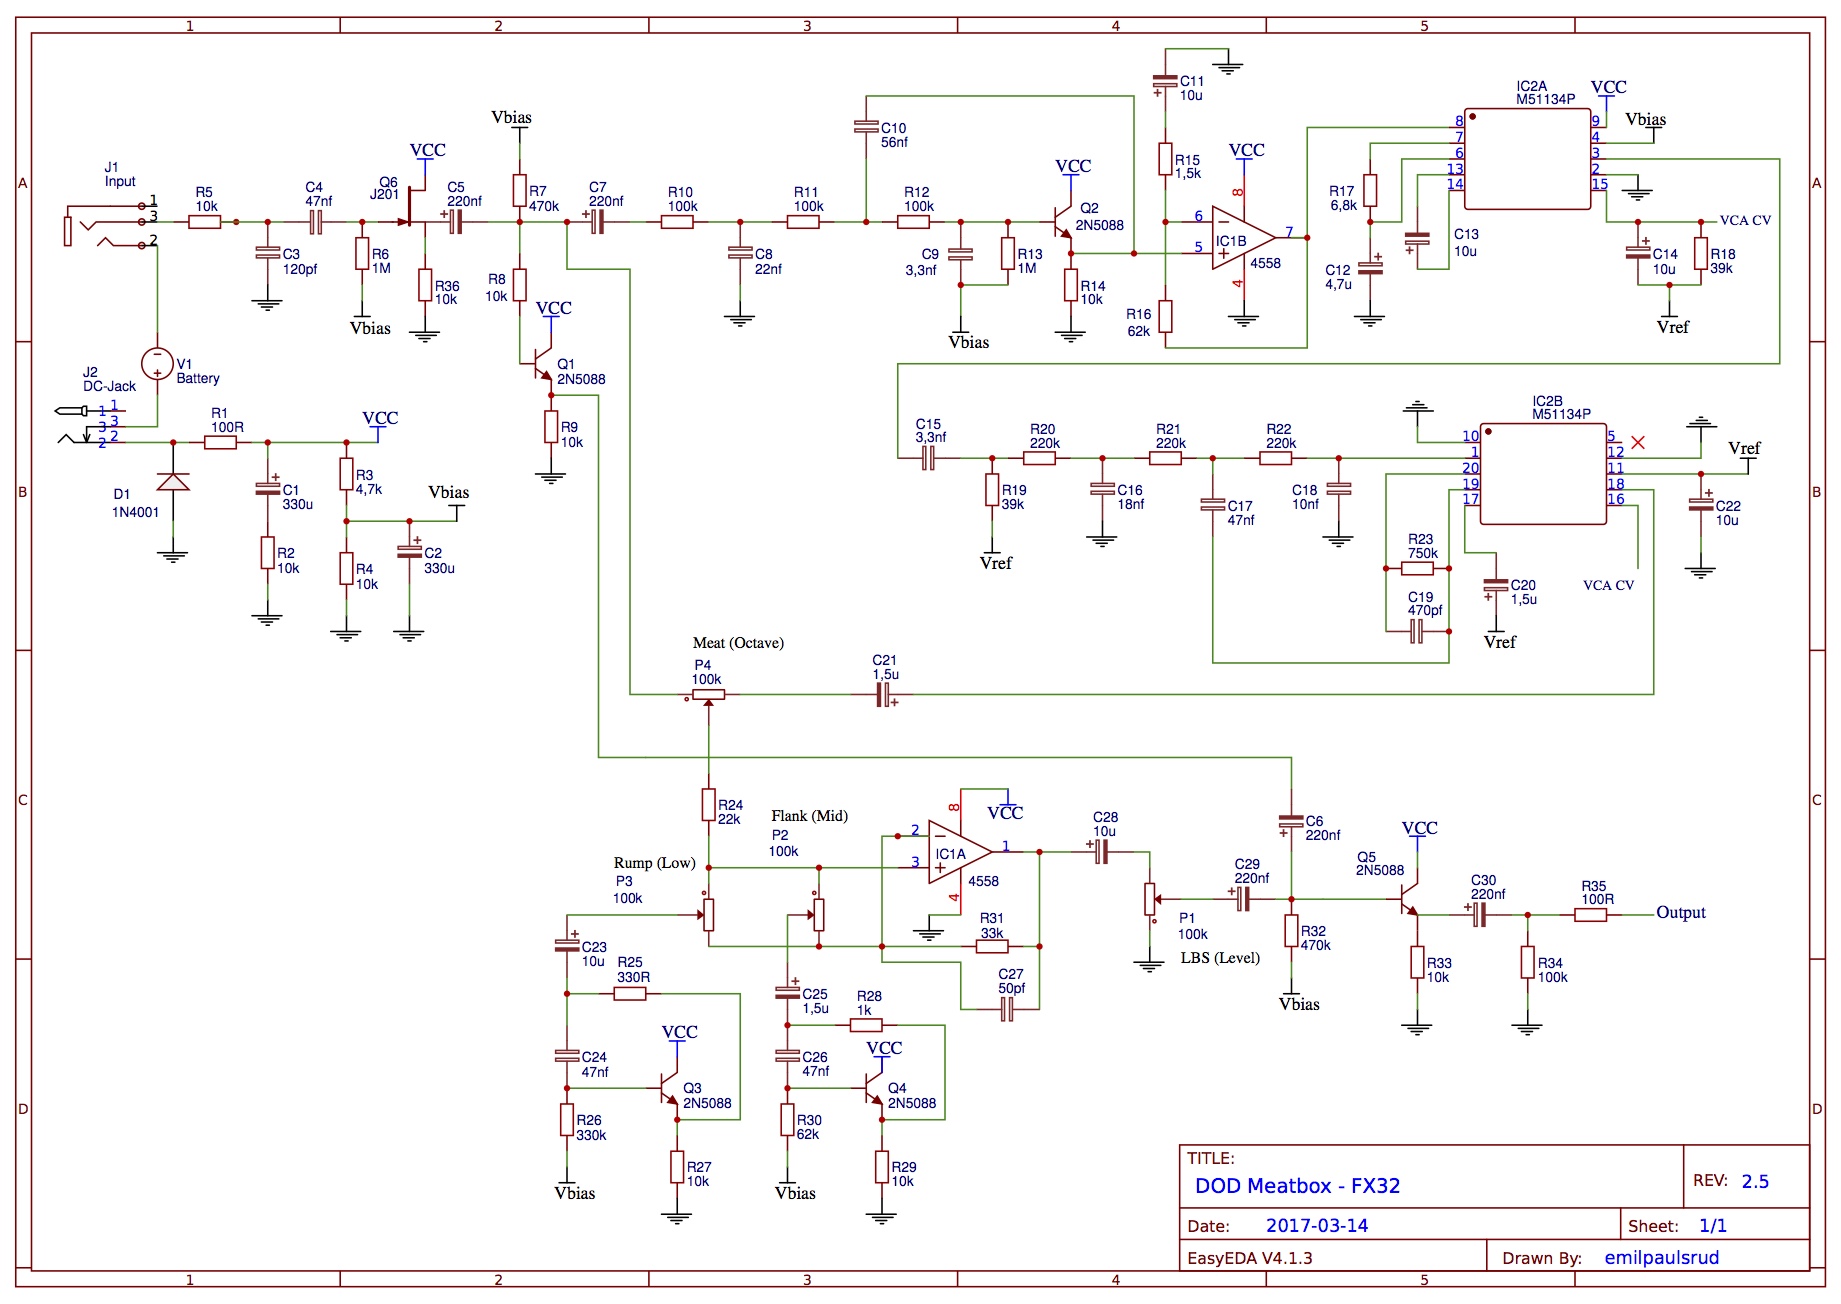The height and width of the screenshot is (1304, 1841).
Task: Select the P1 LBS (Level) potentiometer
Action: click(1150, 899)
